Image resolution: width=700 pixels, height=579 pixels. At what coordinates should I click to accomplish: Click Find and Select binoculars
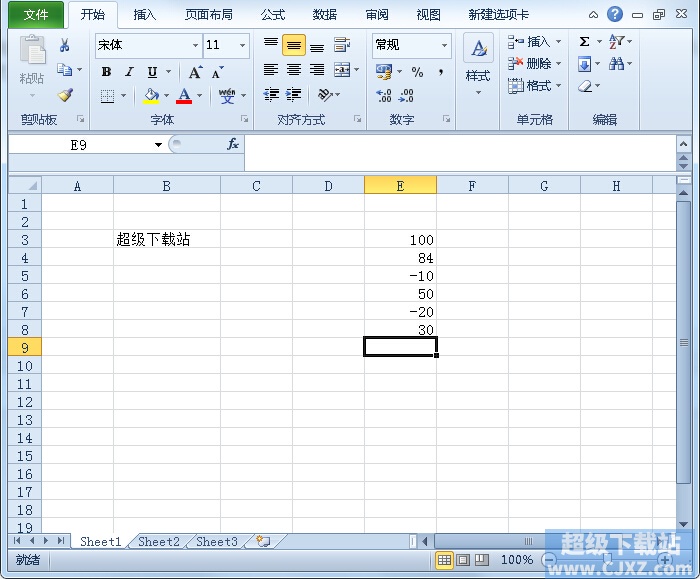pyautogui.click(x=617, y=64)
